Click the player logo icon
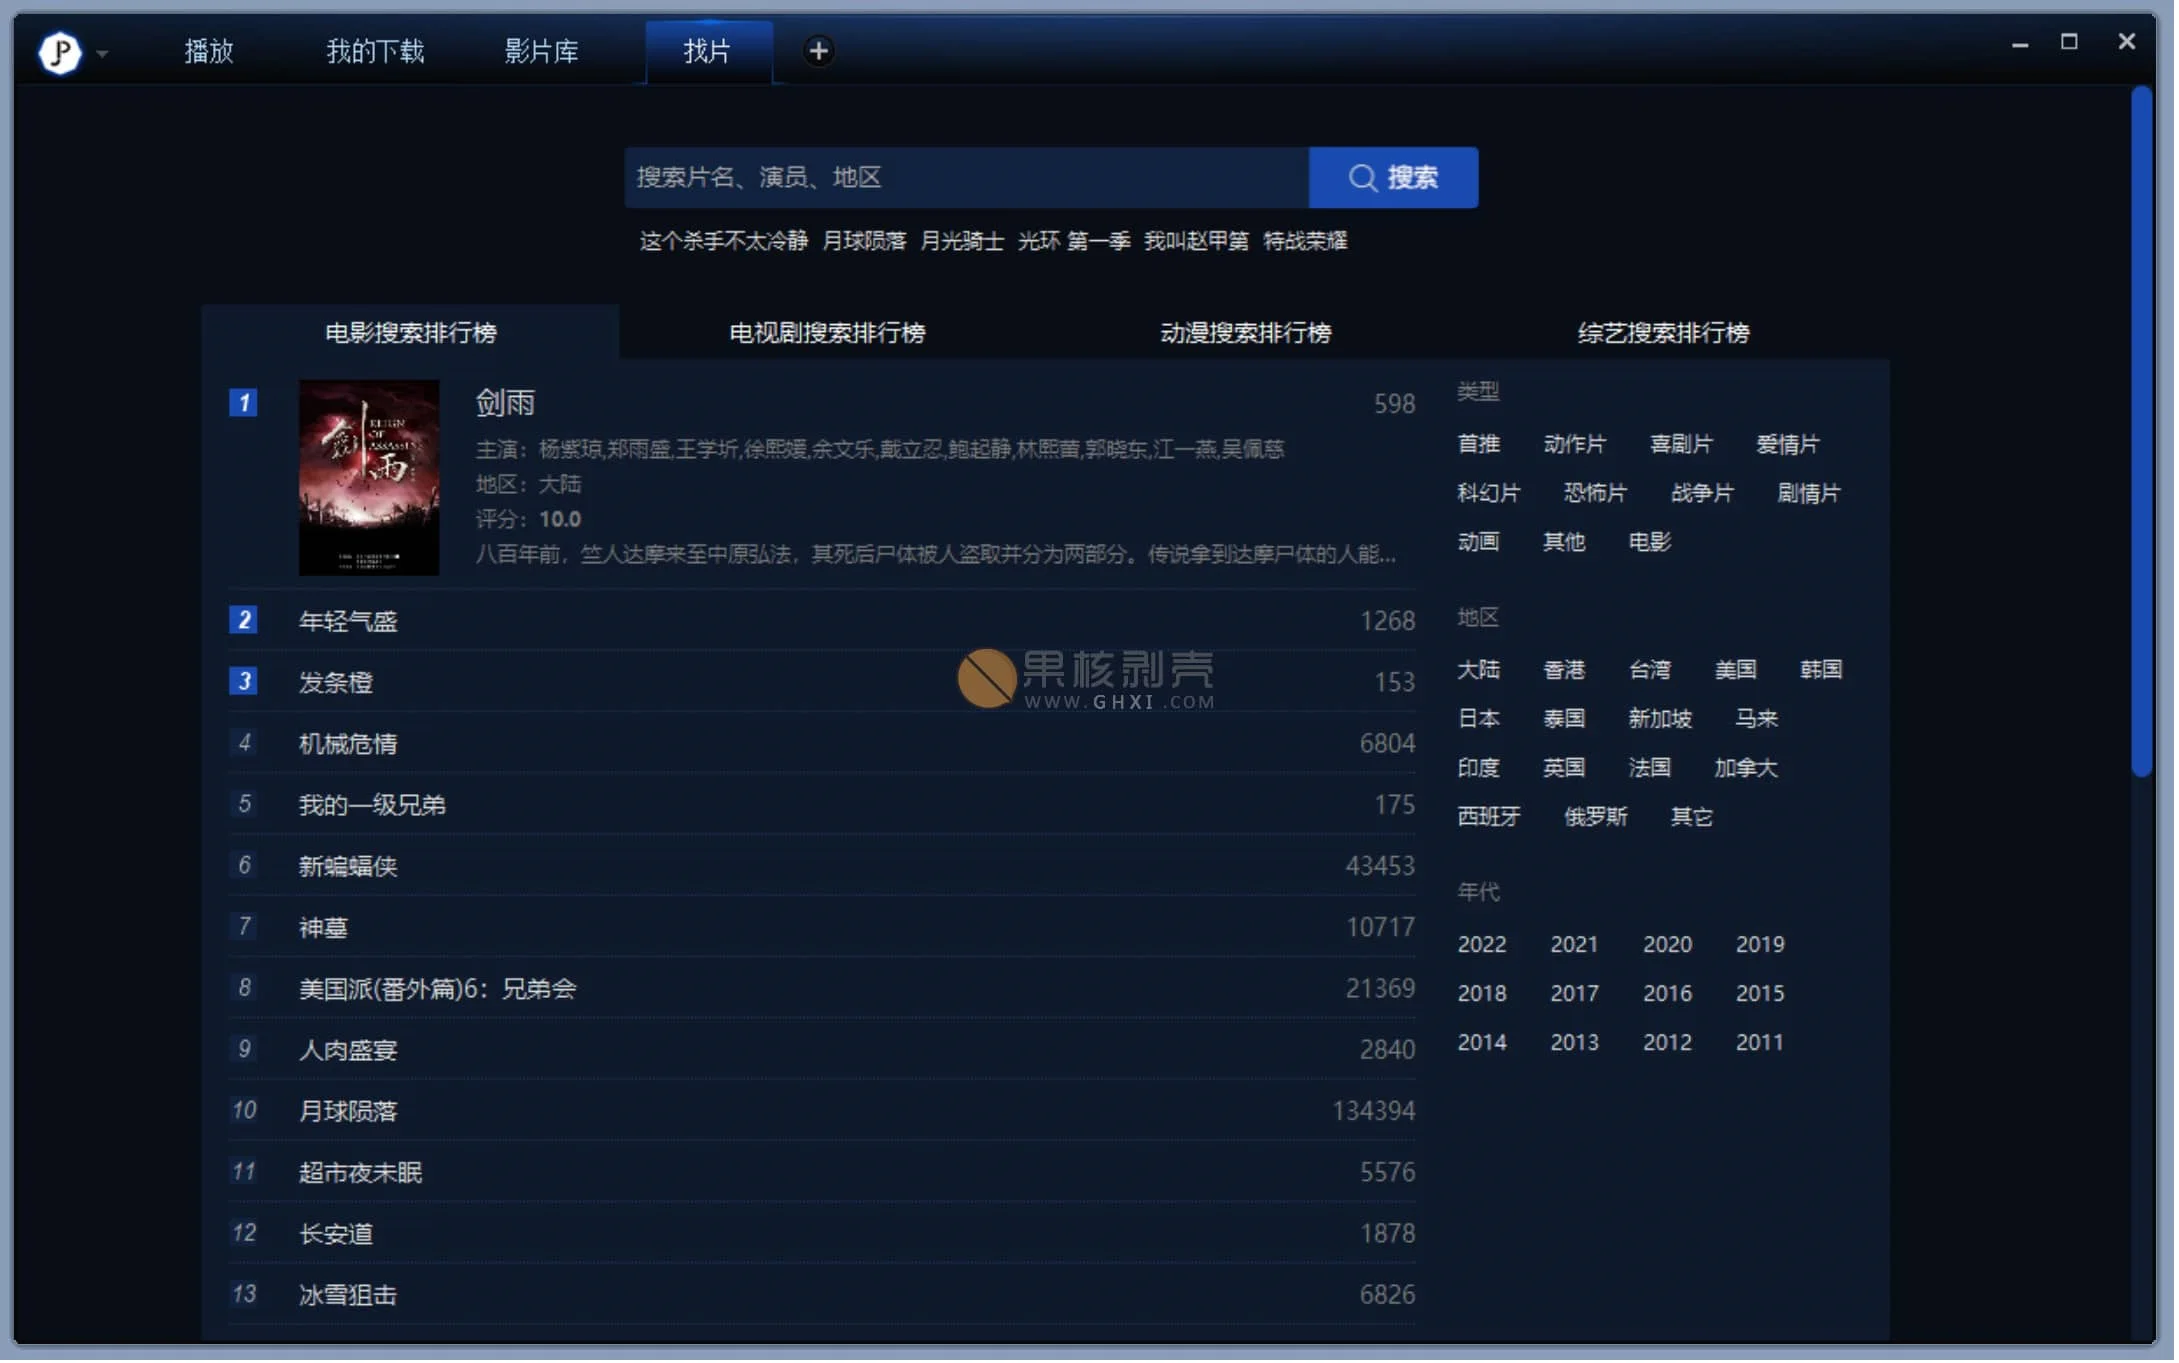 point(59,52)
